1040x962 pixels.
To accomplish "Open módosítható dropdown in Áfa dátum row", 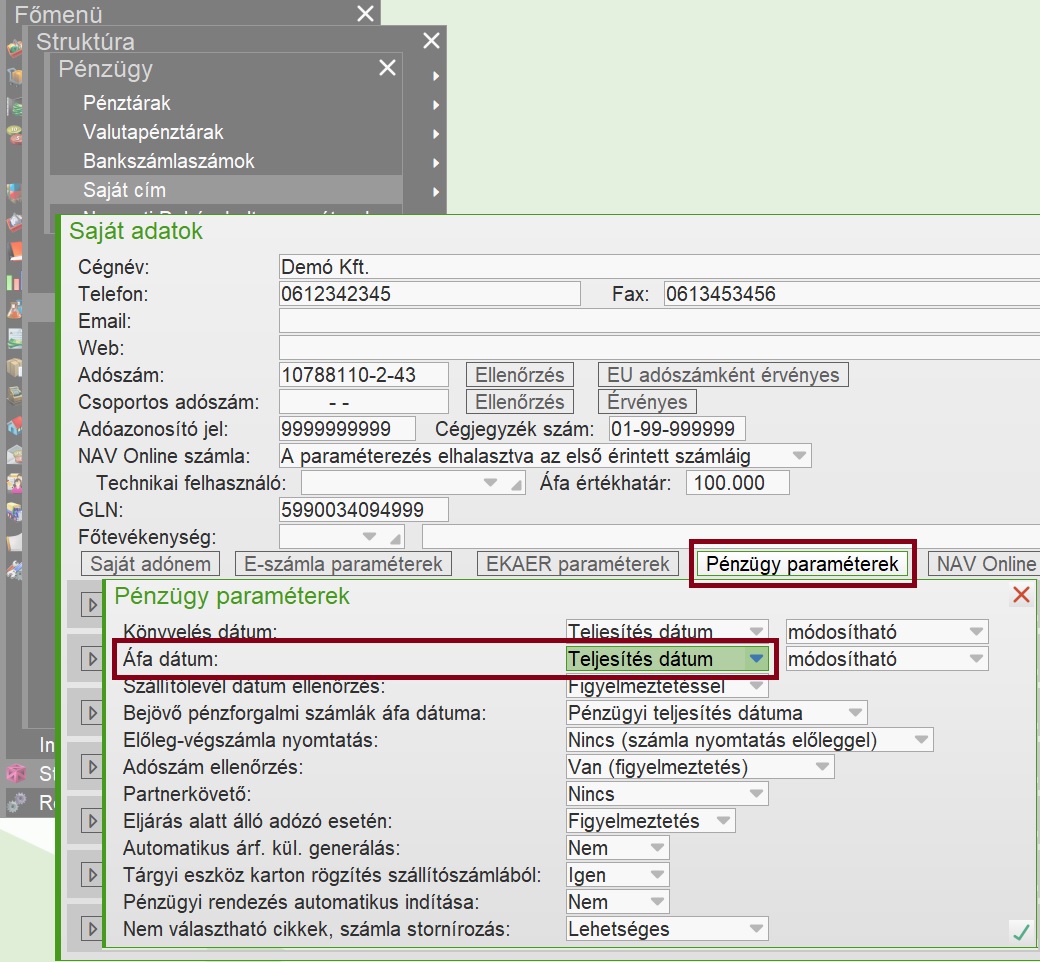I will 887,659.
